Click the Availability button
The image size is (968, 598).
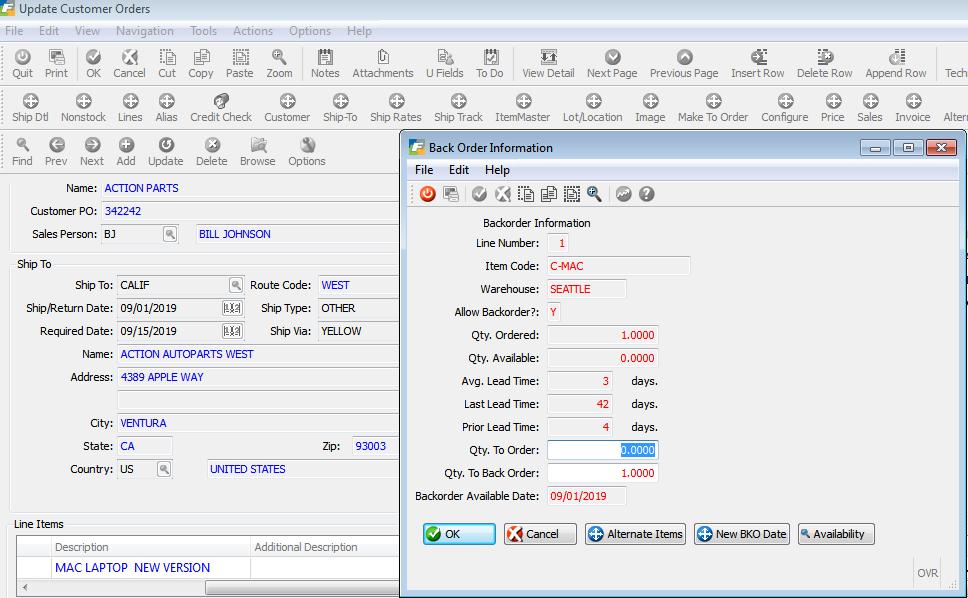coord(836,534)
